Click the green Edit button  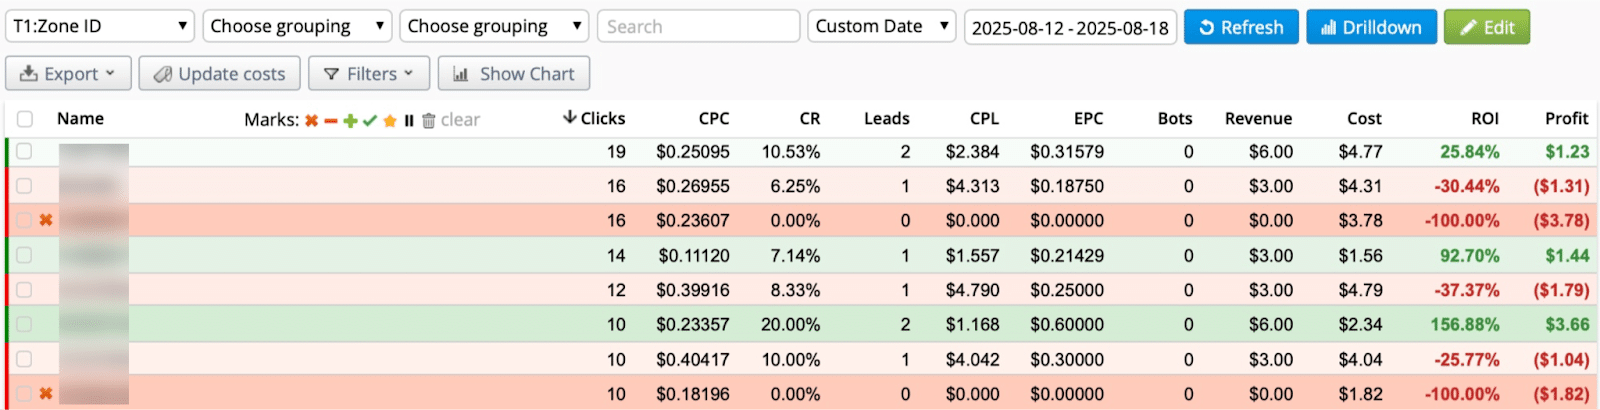1486,27
